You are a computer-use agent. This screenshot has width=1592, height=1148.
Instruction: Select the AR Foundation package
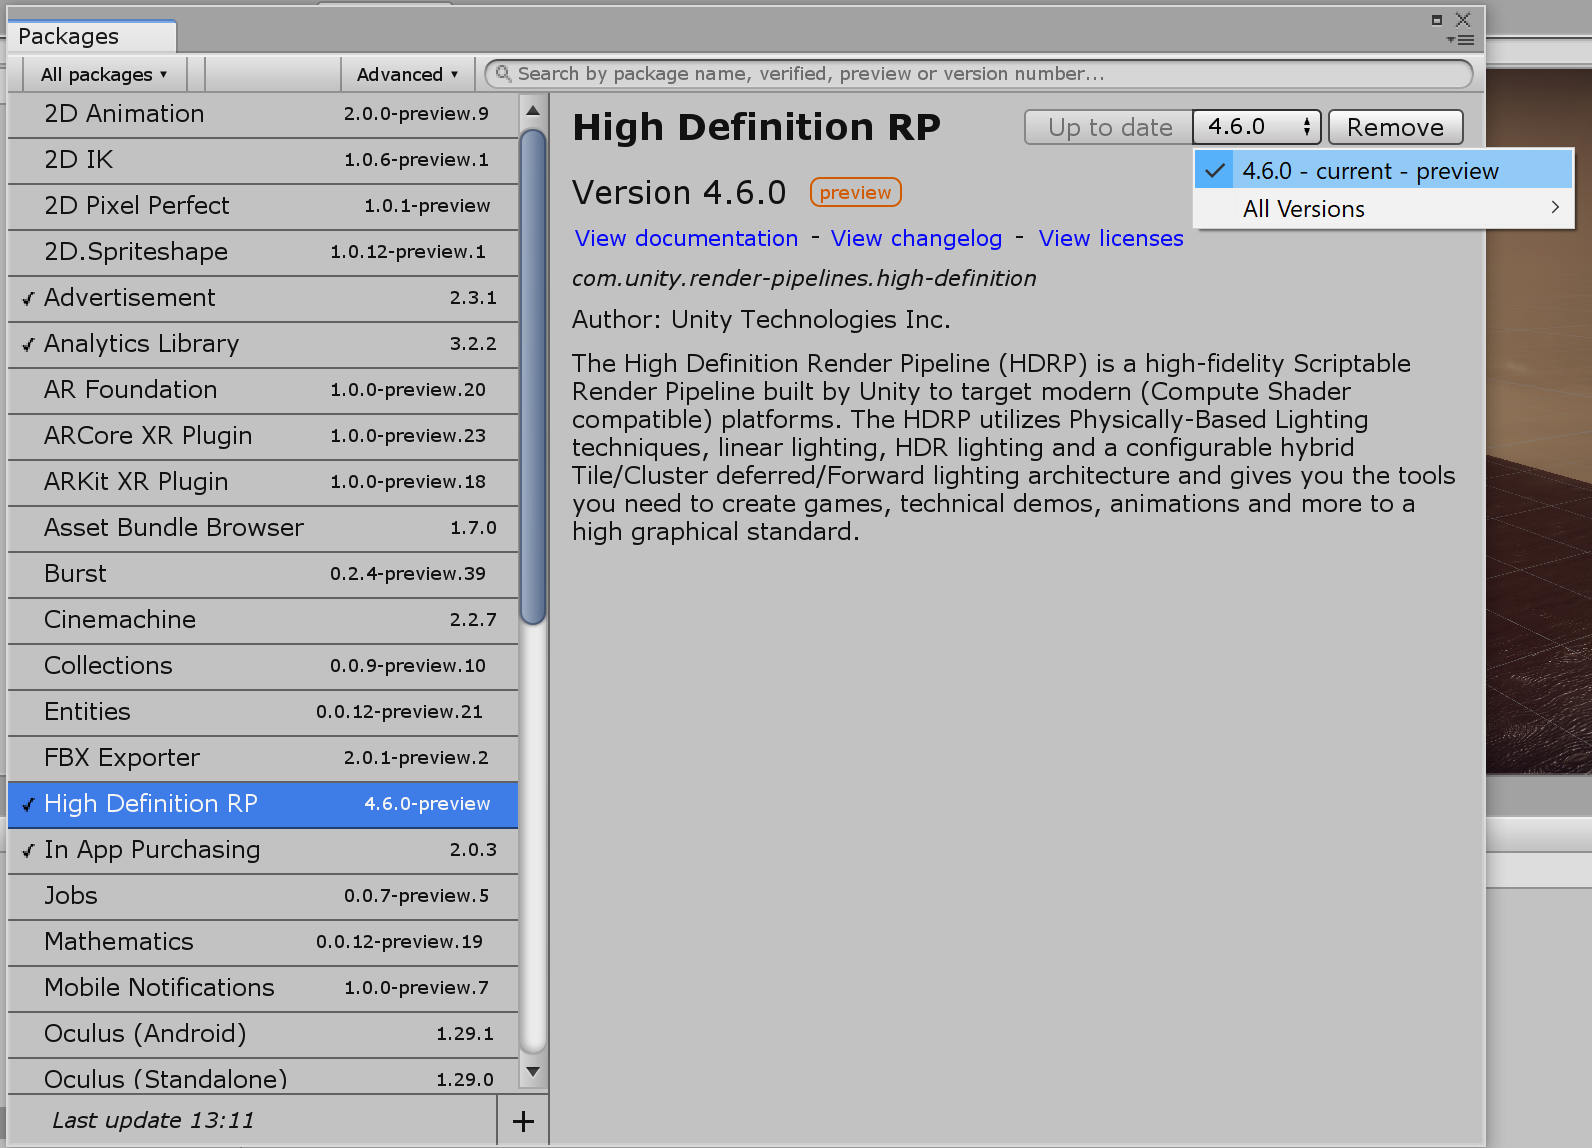(263, 390)
